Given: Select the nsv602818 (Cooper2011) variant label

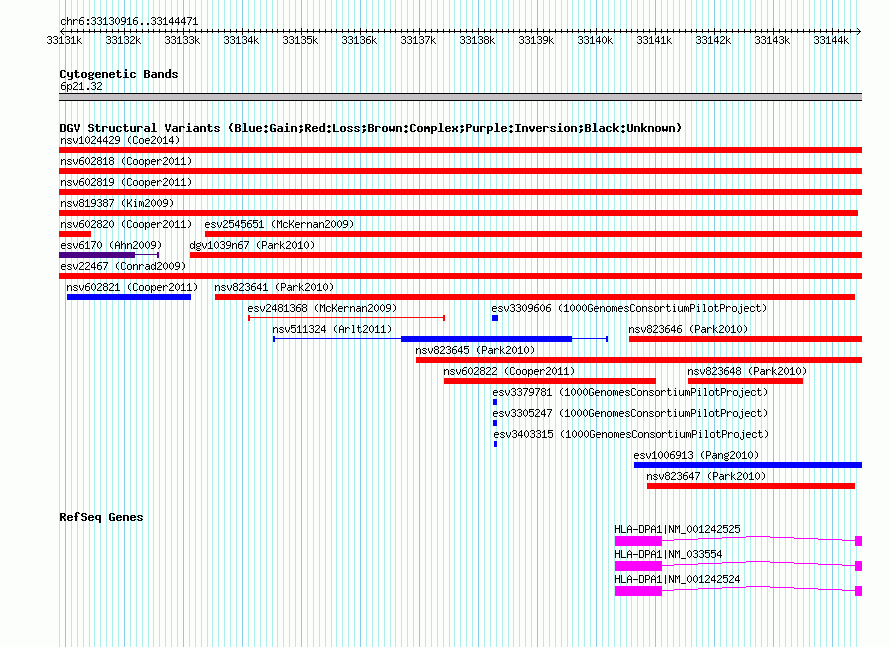Looking at the screenshot, I should point(126,161).
